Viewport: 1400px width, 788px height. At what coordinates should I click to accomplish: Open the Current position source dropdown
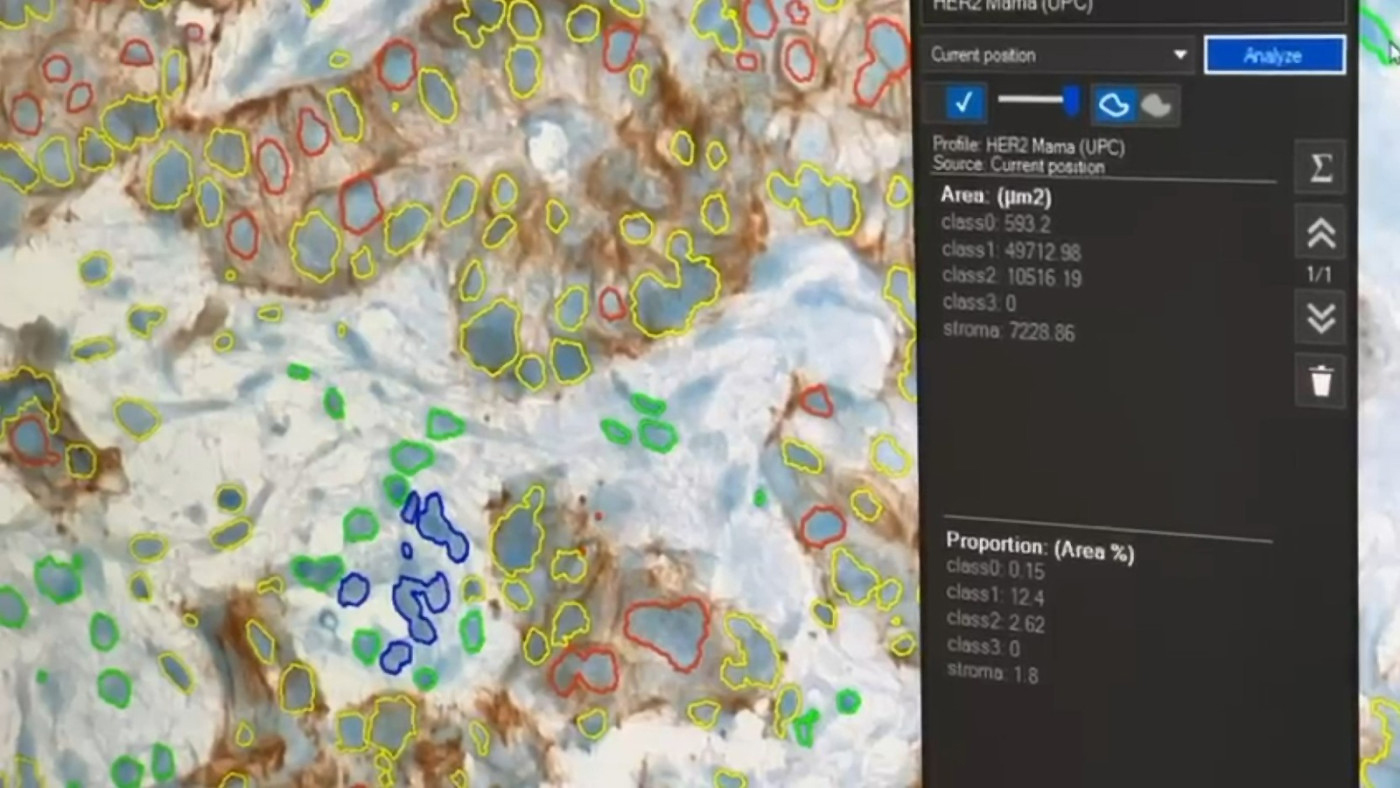coord(1058,55)
